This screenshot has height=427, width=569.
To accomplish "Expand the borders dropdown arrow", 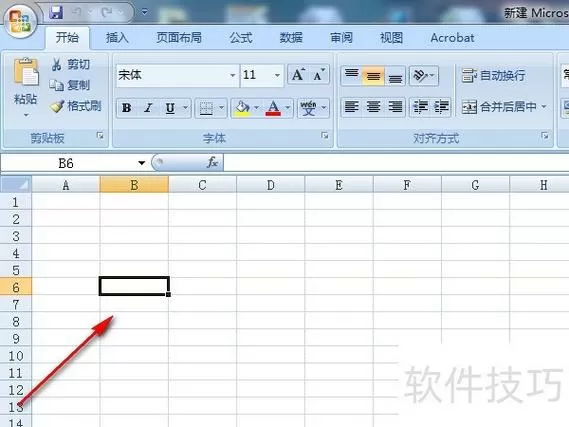I will pyautogui.click(x=222, y=108).
